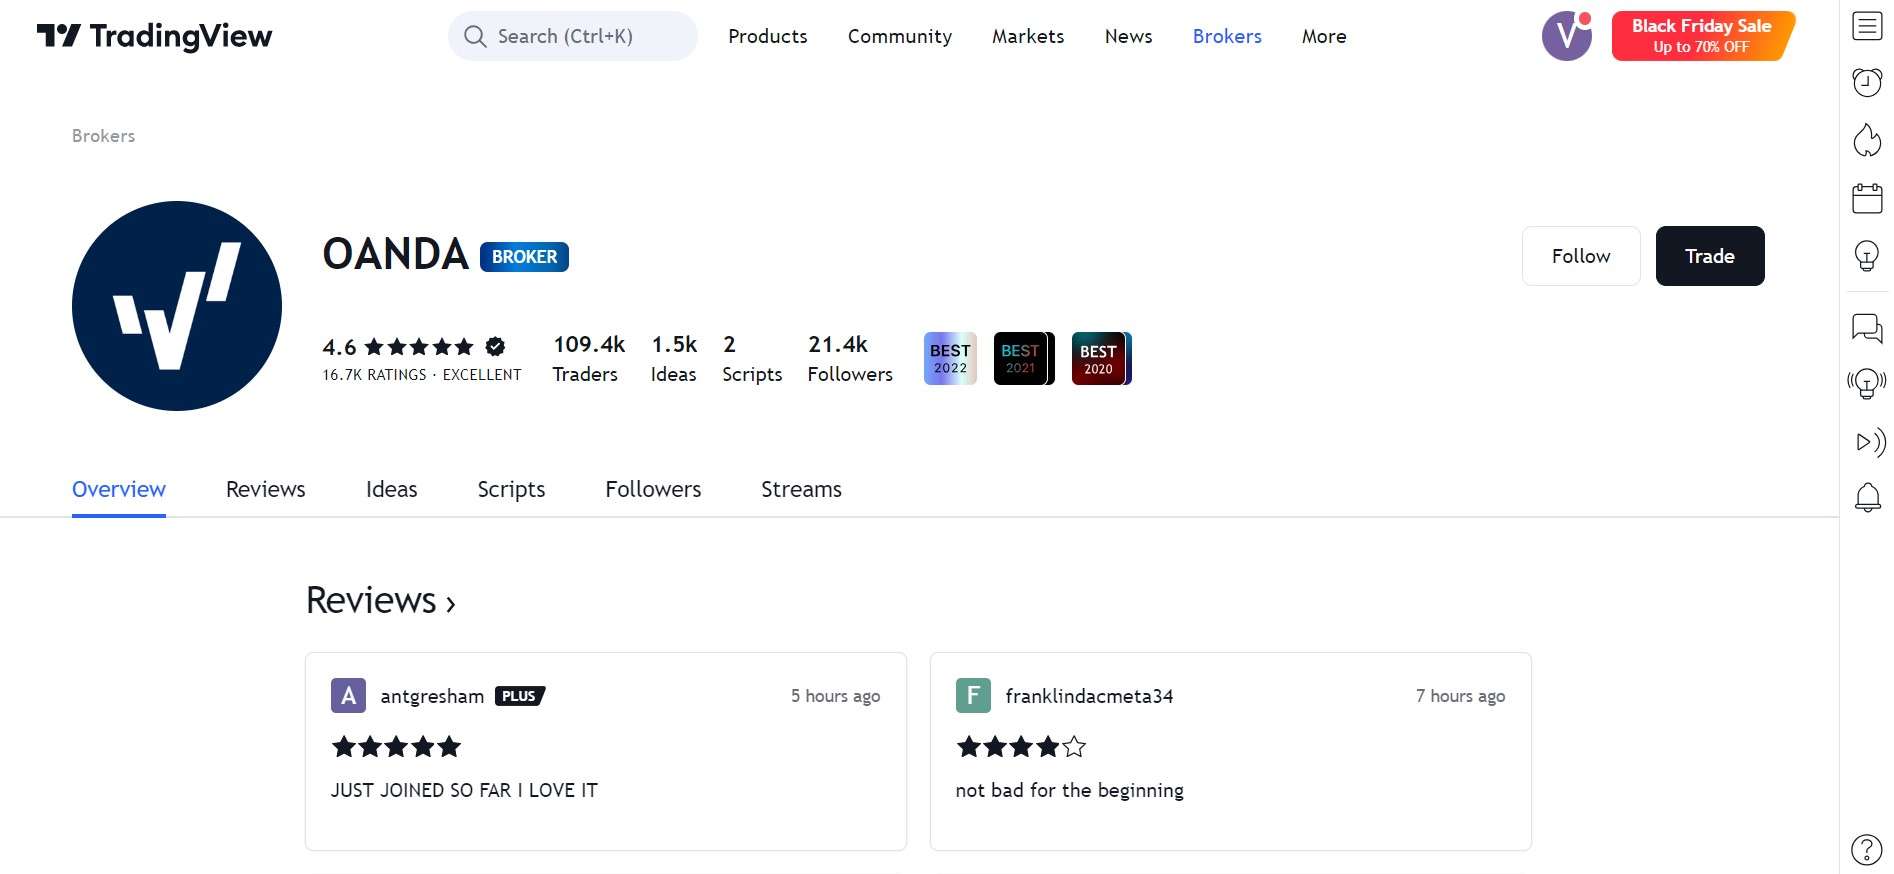This screenshot has height=874, width=1894.
Task: Open franklindacmeta34's username link
Action: [x=1089, y=696]
